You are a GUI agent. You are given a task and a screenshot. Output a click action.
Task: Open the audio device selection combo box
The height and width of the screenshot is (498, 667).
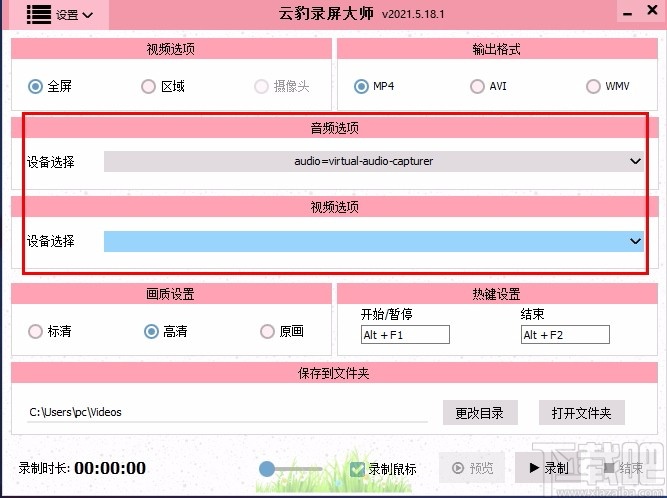coord(373,161)
